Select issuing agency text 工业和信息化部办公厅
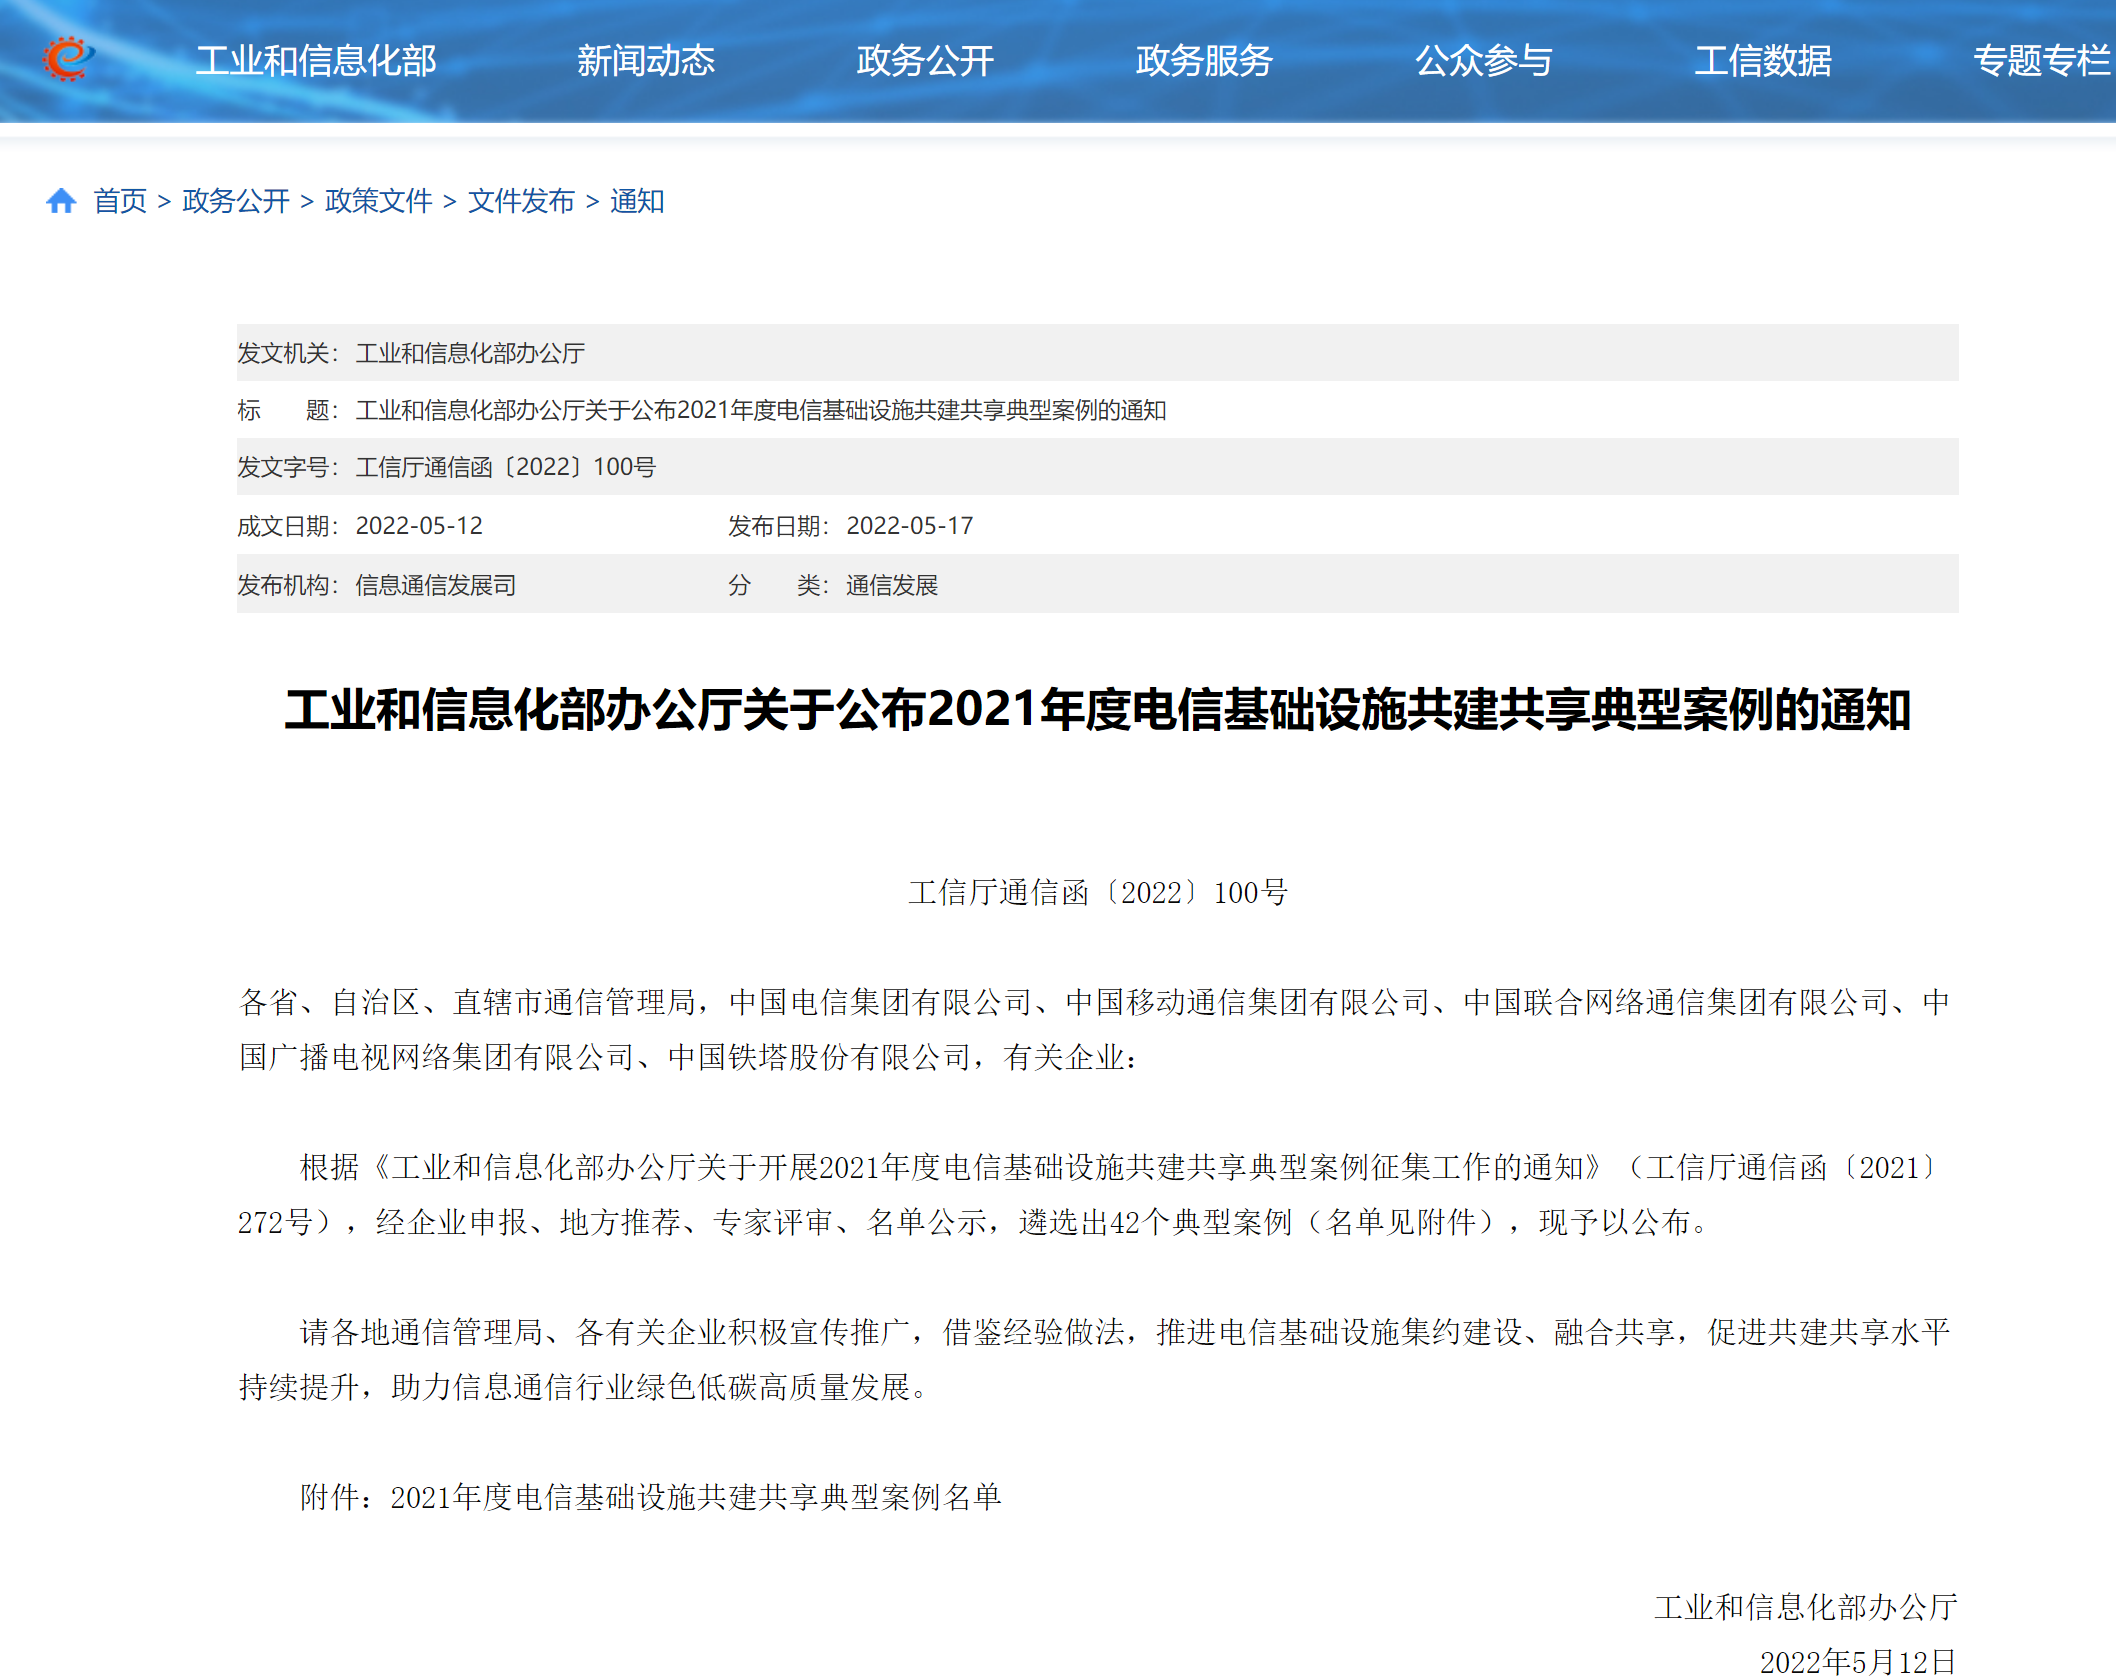The image size is (2116, 1680). tap(470, 353)
